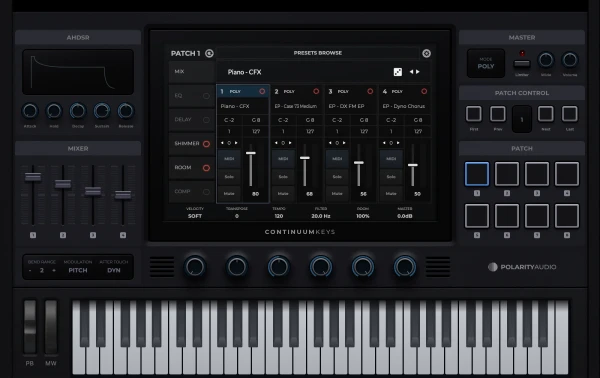Decrease bend range with the minus button
Viewport: 600px width, 378px height.
30,270
